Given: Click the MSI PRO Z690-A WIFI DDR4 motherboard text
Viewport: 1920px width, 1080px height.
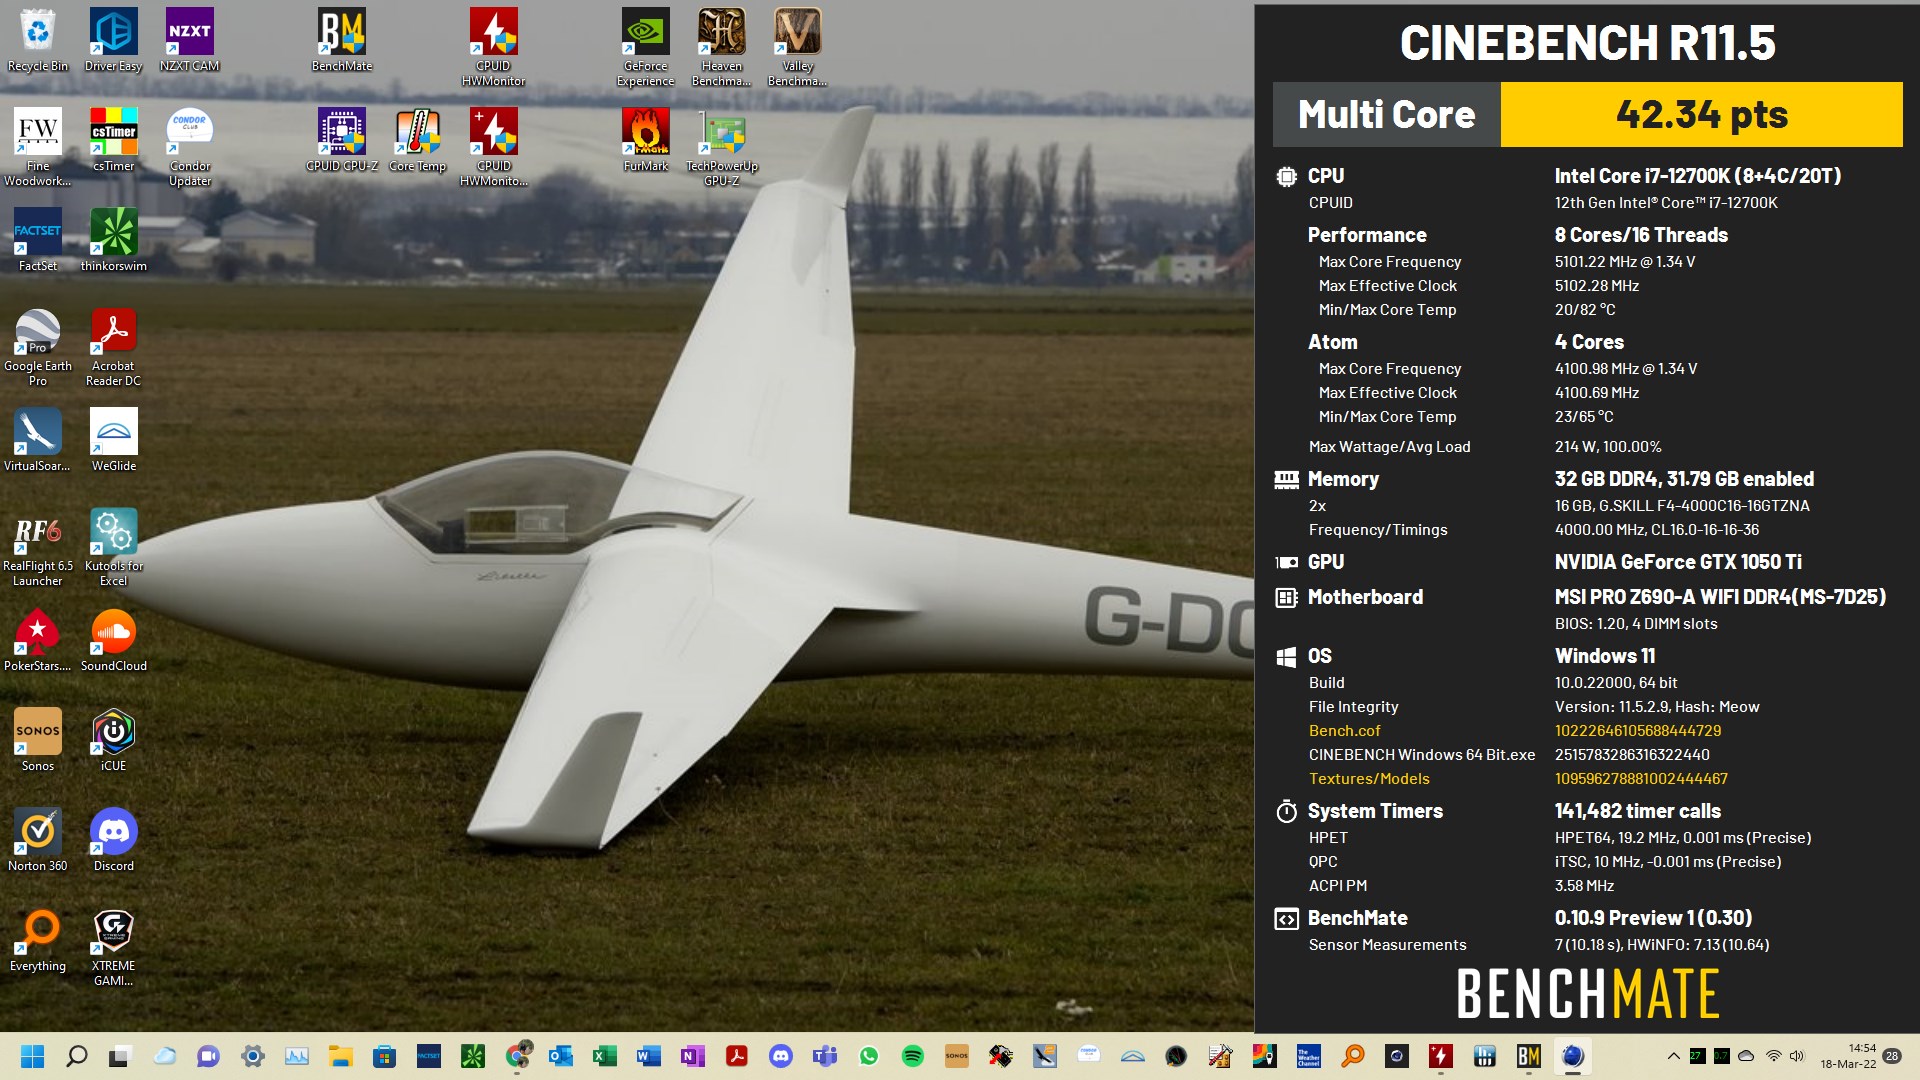Looking at the screenshot, I should (x=1720, y=597).
